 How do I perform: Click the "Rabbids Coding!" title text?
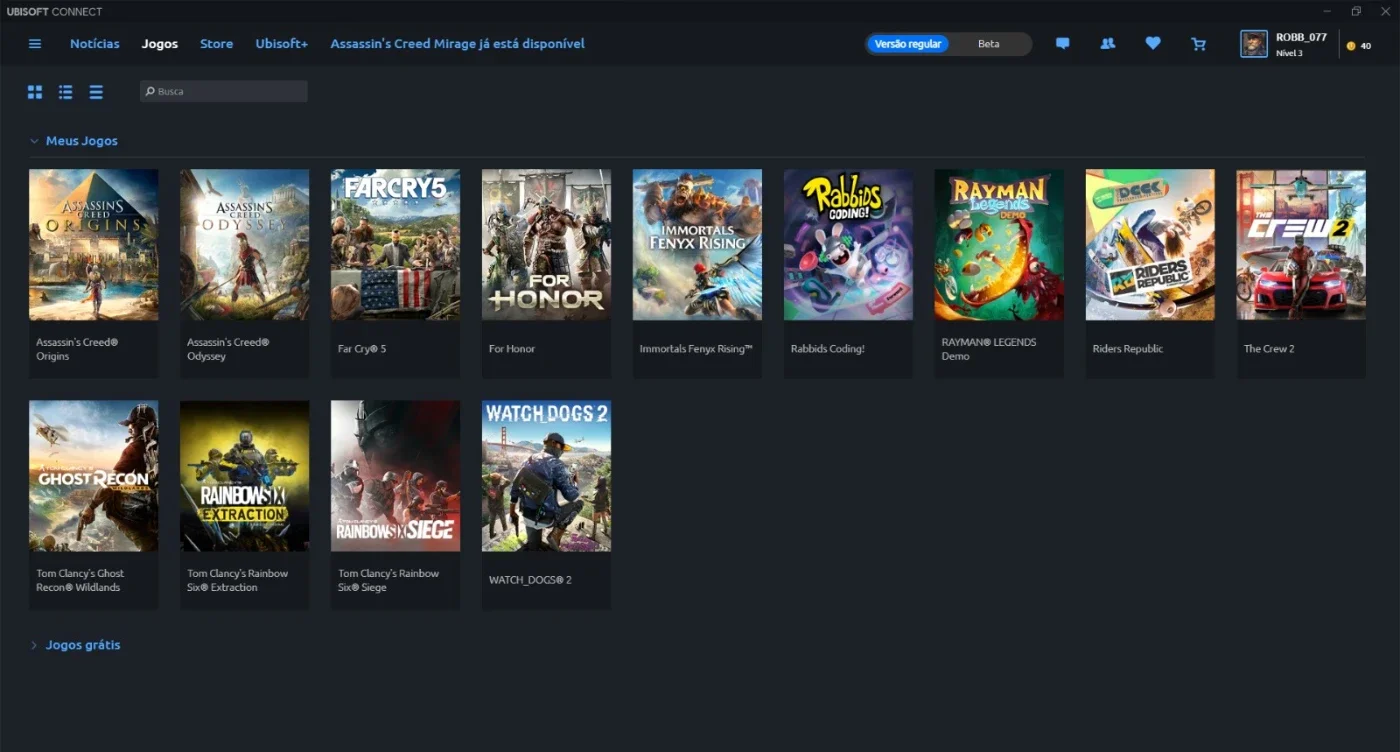(828, 349)
